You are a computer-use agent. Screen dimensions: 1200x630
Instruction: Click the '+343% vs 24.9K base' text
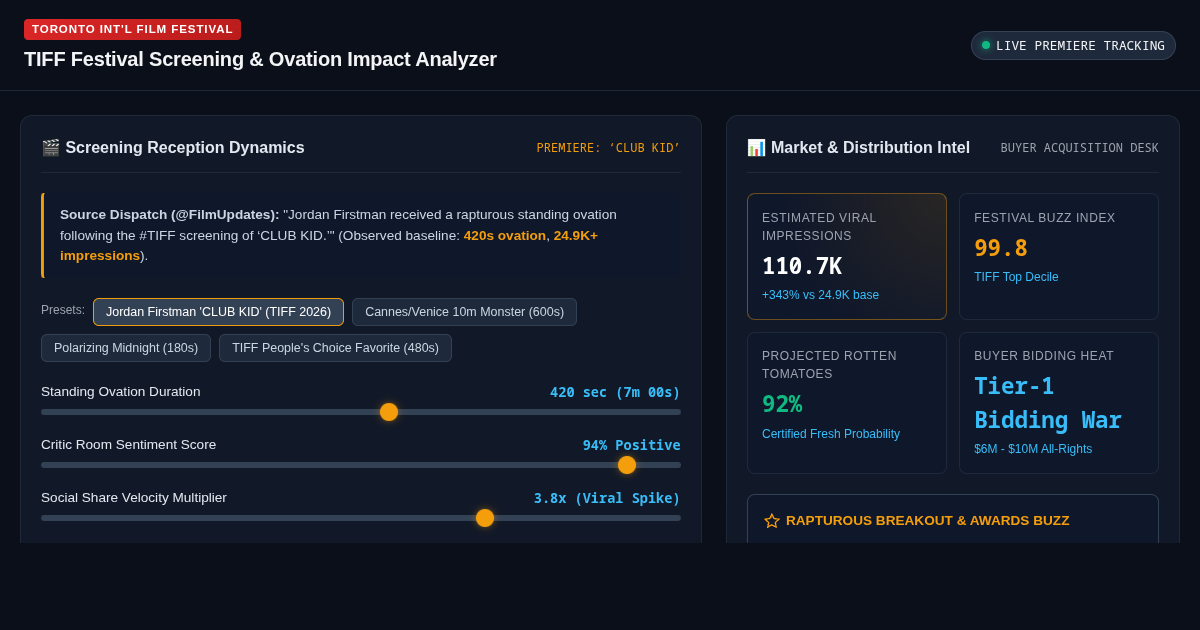tap(820, 295)
